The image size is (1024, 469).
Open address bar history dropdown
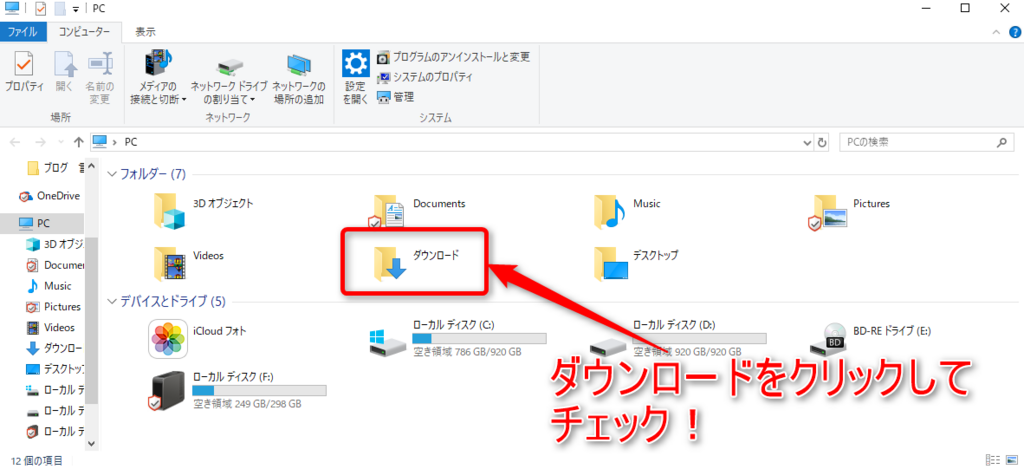[x=807, y=142]
